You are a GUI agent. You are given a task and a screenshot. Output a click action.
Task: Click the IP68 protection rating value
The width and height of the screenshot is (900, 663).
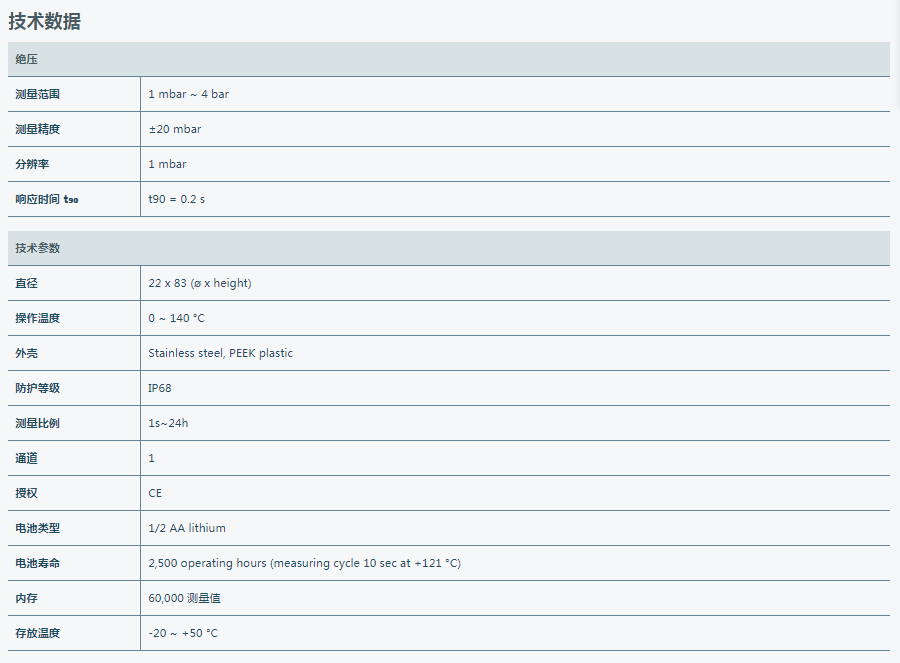[x=160, y=388]
